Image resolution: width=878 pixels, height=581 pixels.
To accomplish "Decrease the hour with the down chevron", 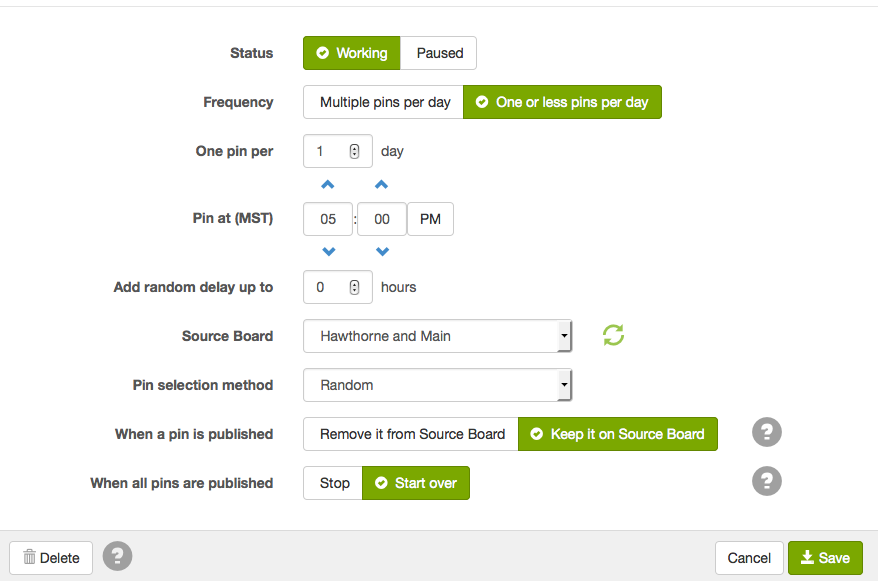I will coord(329,251).
